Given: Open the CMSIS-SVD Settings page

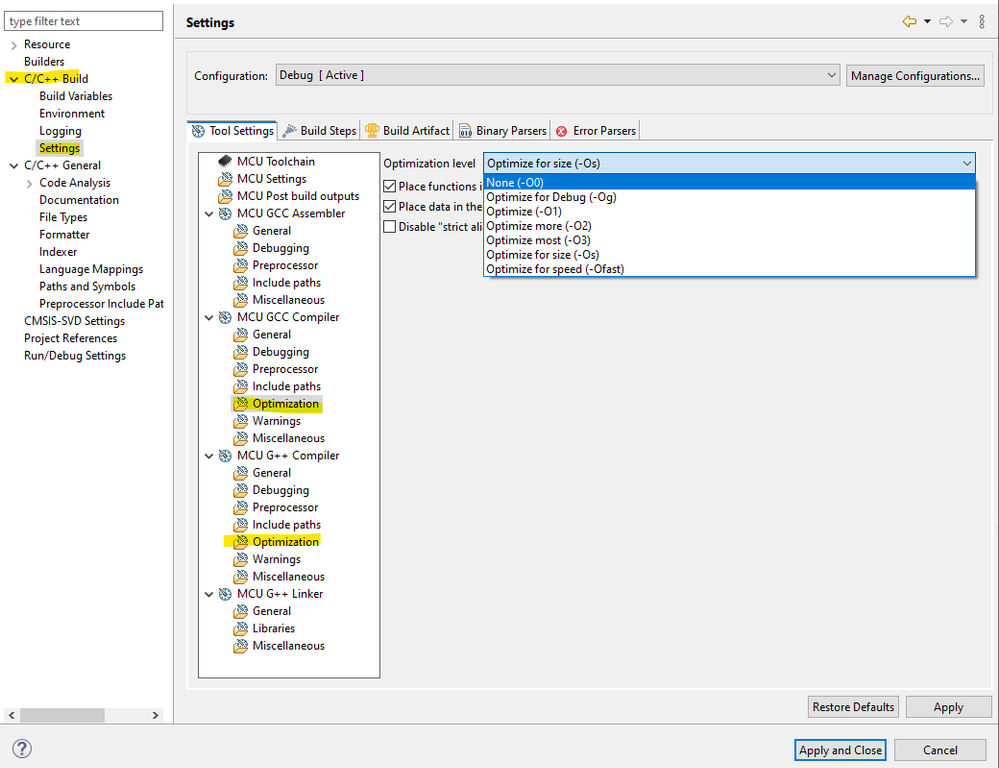Looking at the screenshot, I should (74, 321).
